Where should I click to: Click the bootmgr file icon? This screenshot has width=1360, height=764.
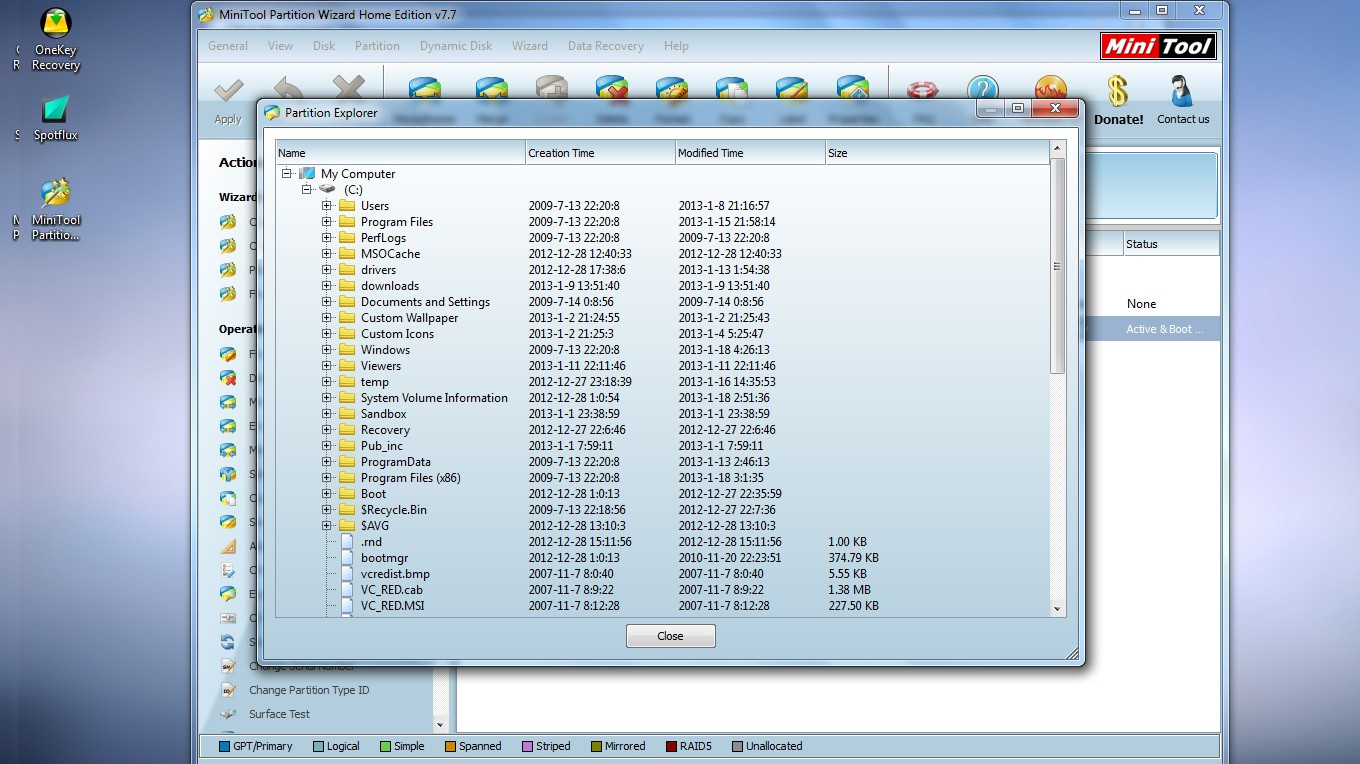pos(347,558)
